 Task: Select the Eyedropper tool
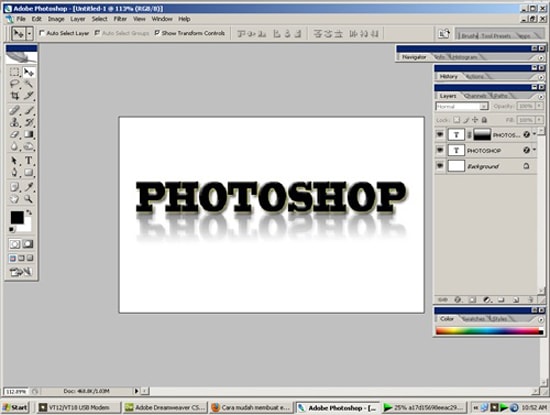tap(28, 187)
